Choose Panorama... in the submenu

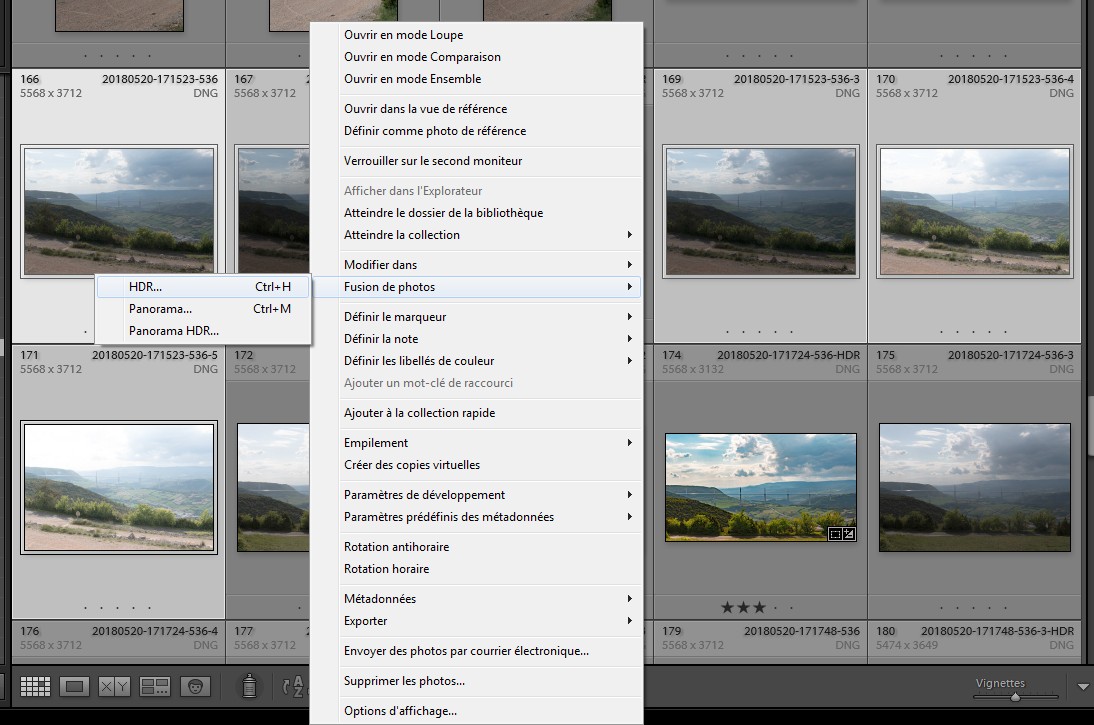tap(203, 308)
